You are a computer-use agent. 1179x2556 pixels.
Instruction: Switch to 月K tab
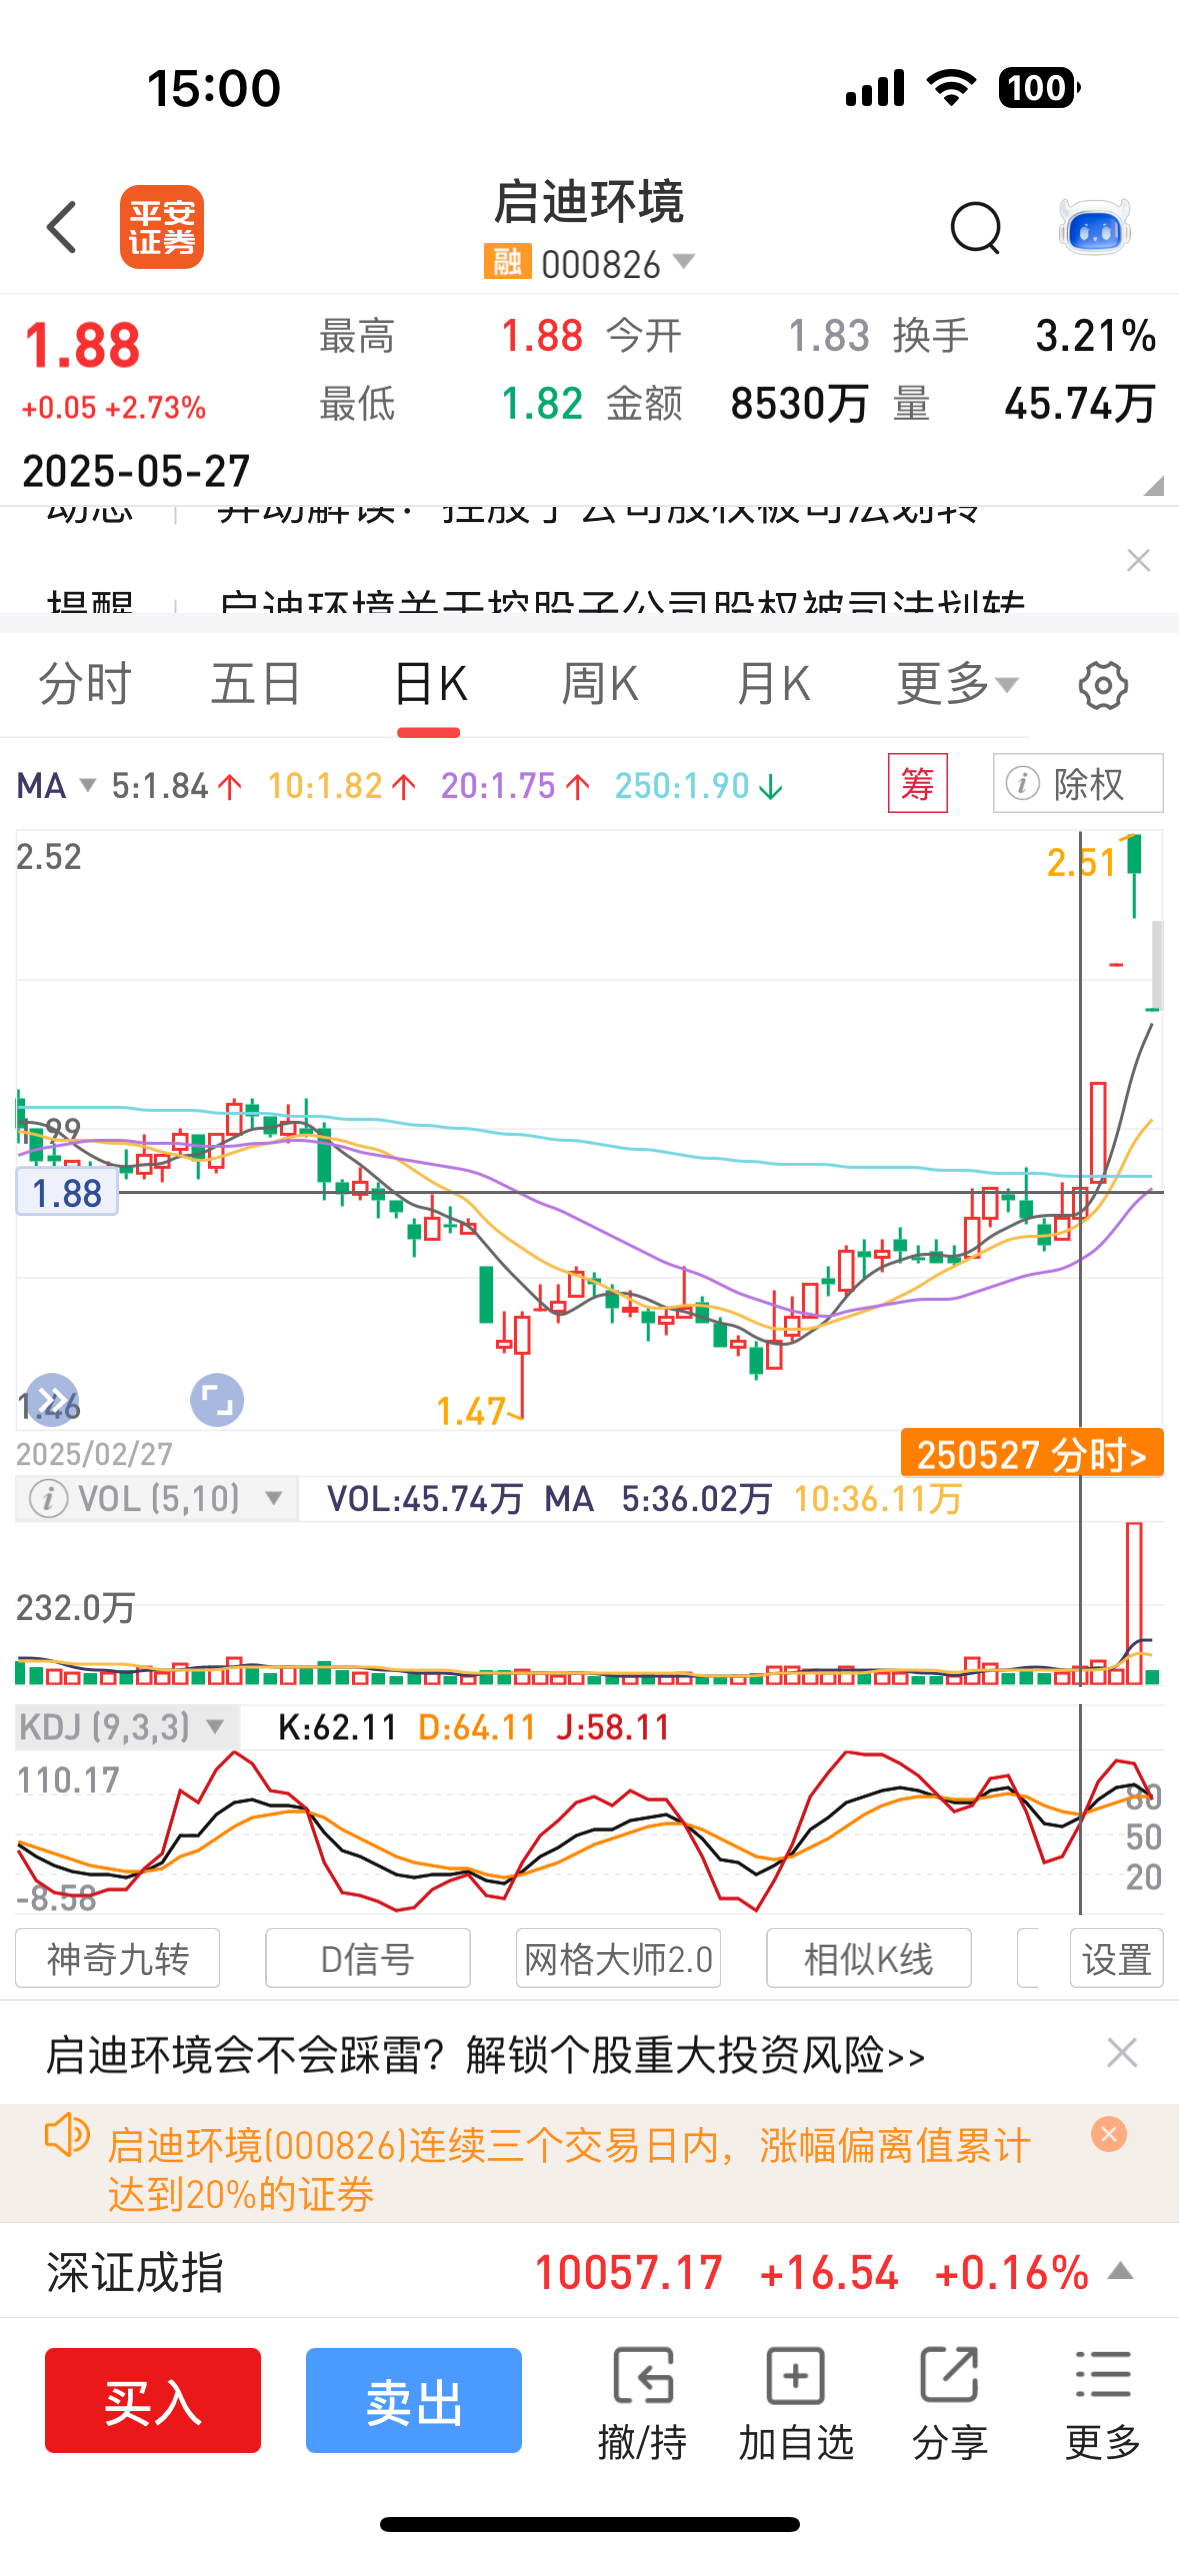click(x=773, y=685)
